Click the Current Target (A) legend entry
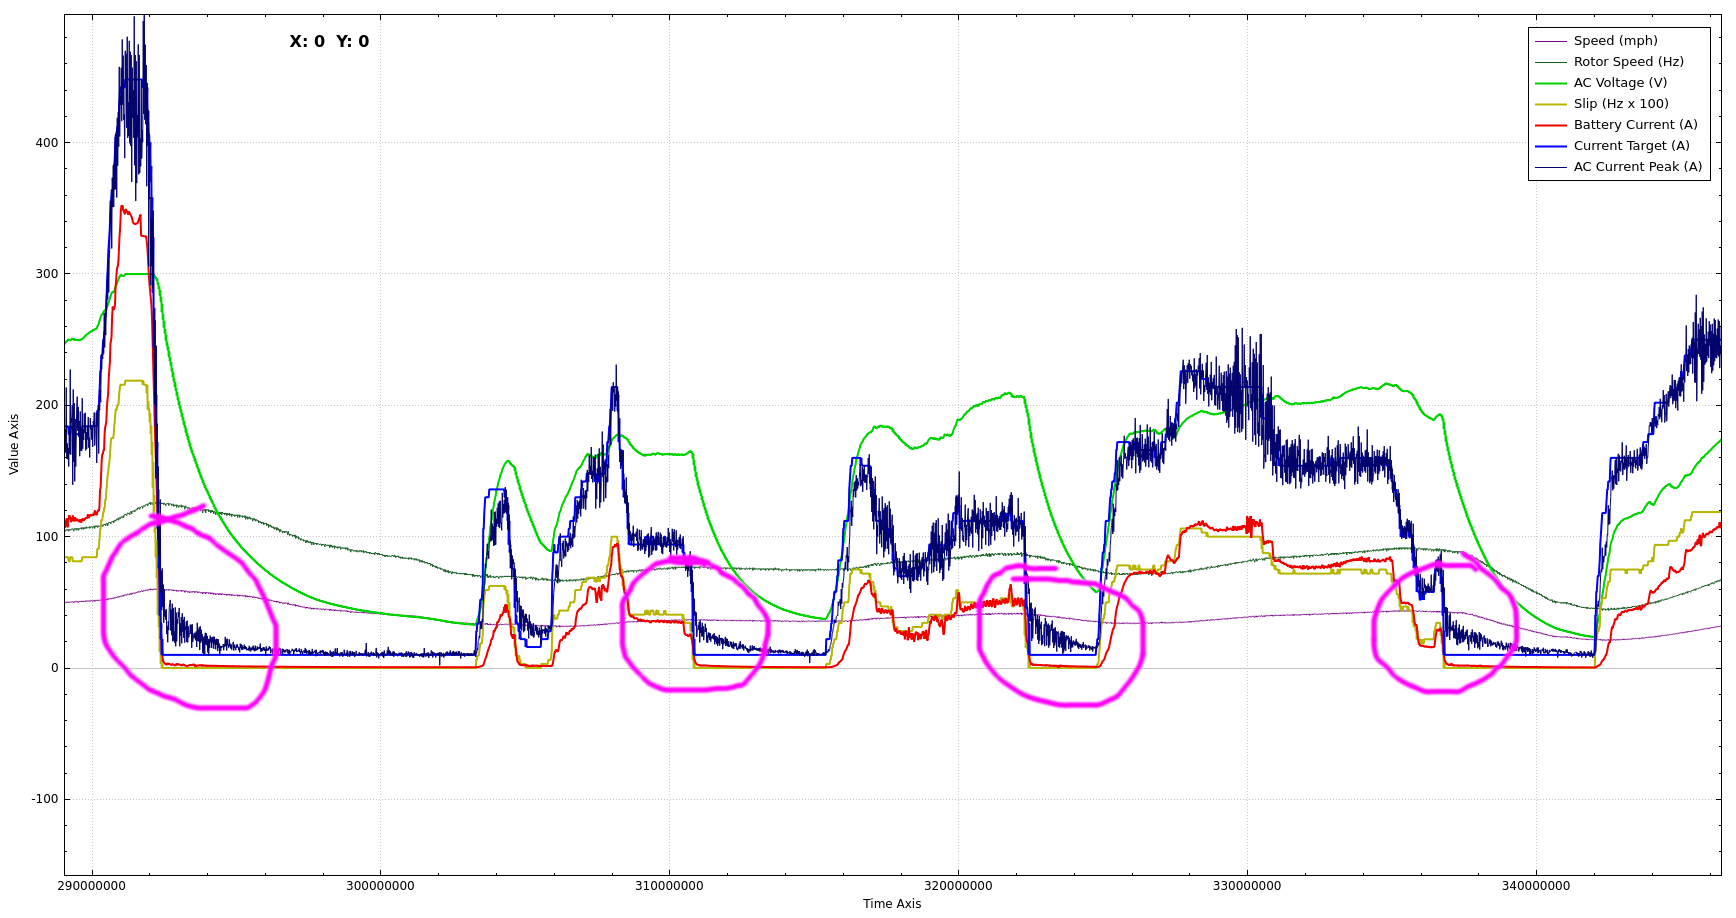1736x918 pixels. click(1631, 146)
